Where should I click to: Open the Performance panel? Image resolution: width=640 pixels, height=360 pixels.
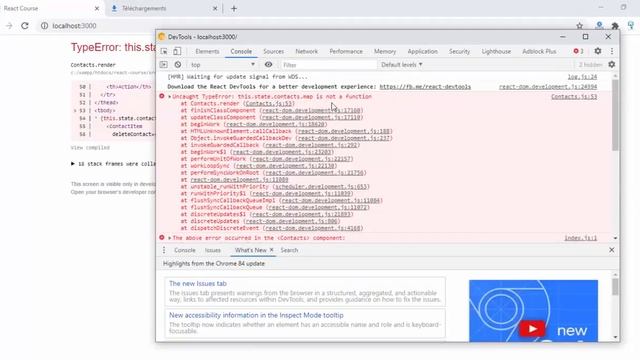tap(346, 51)
